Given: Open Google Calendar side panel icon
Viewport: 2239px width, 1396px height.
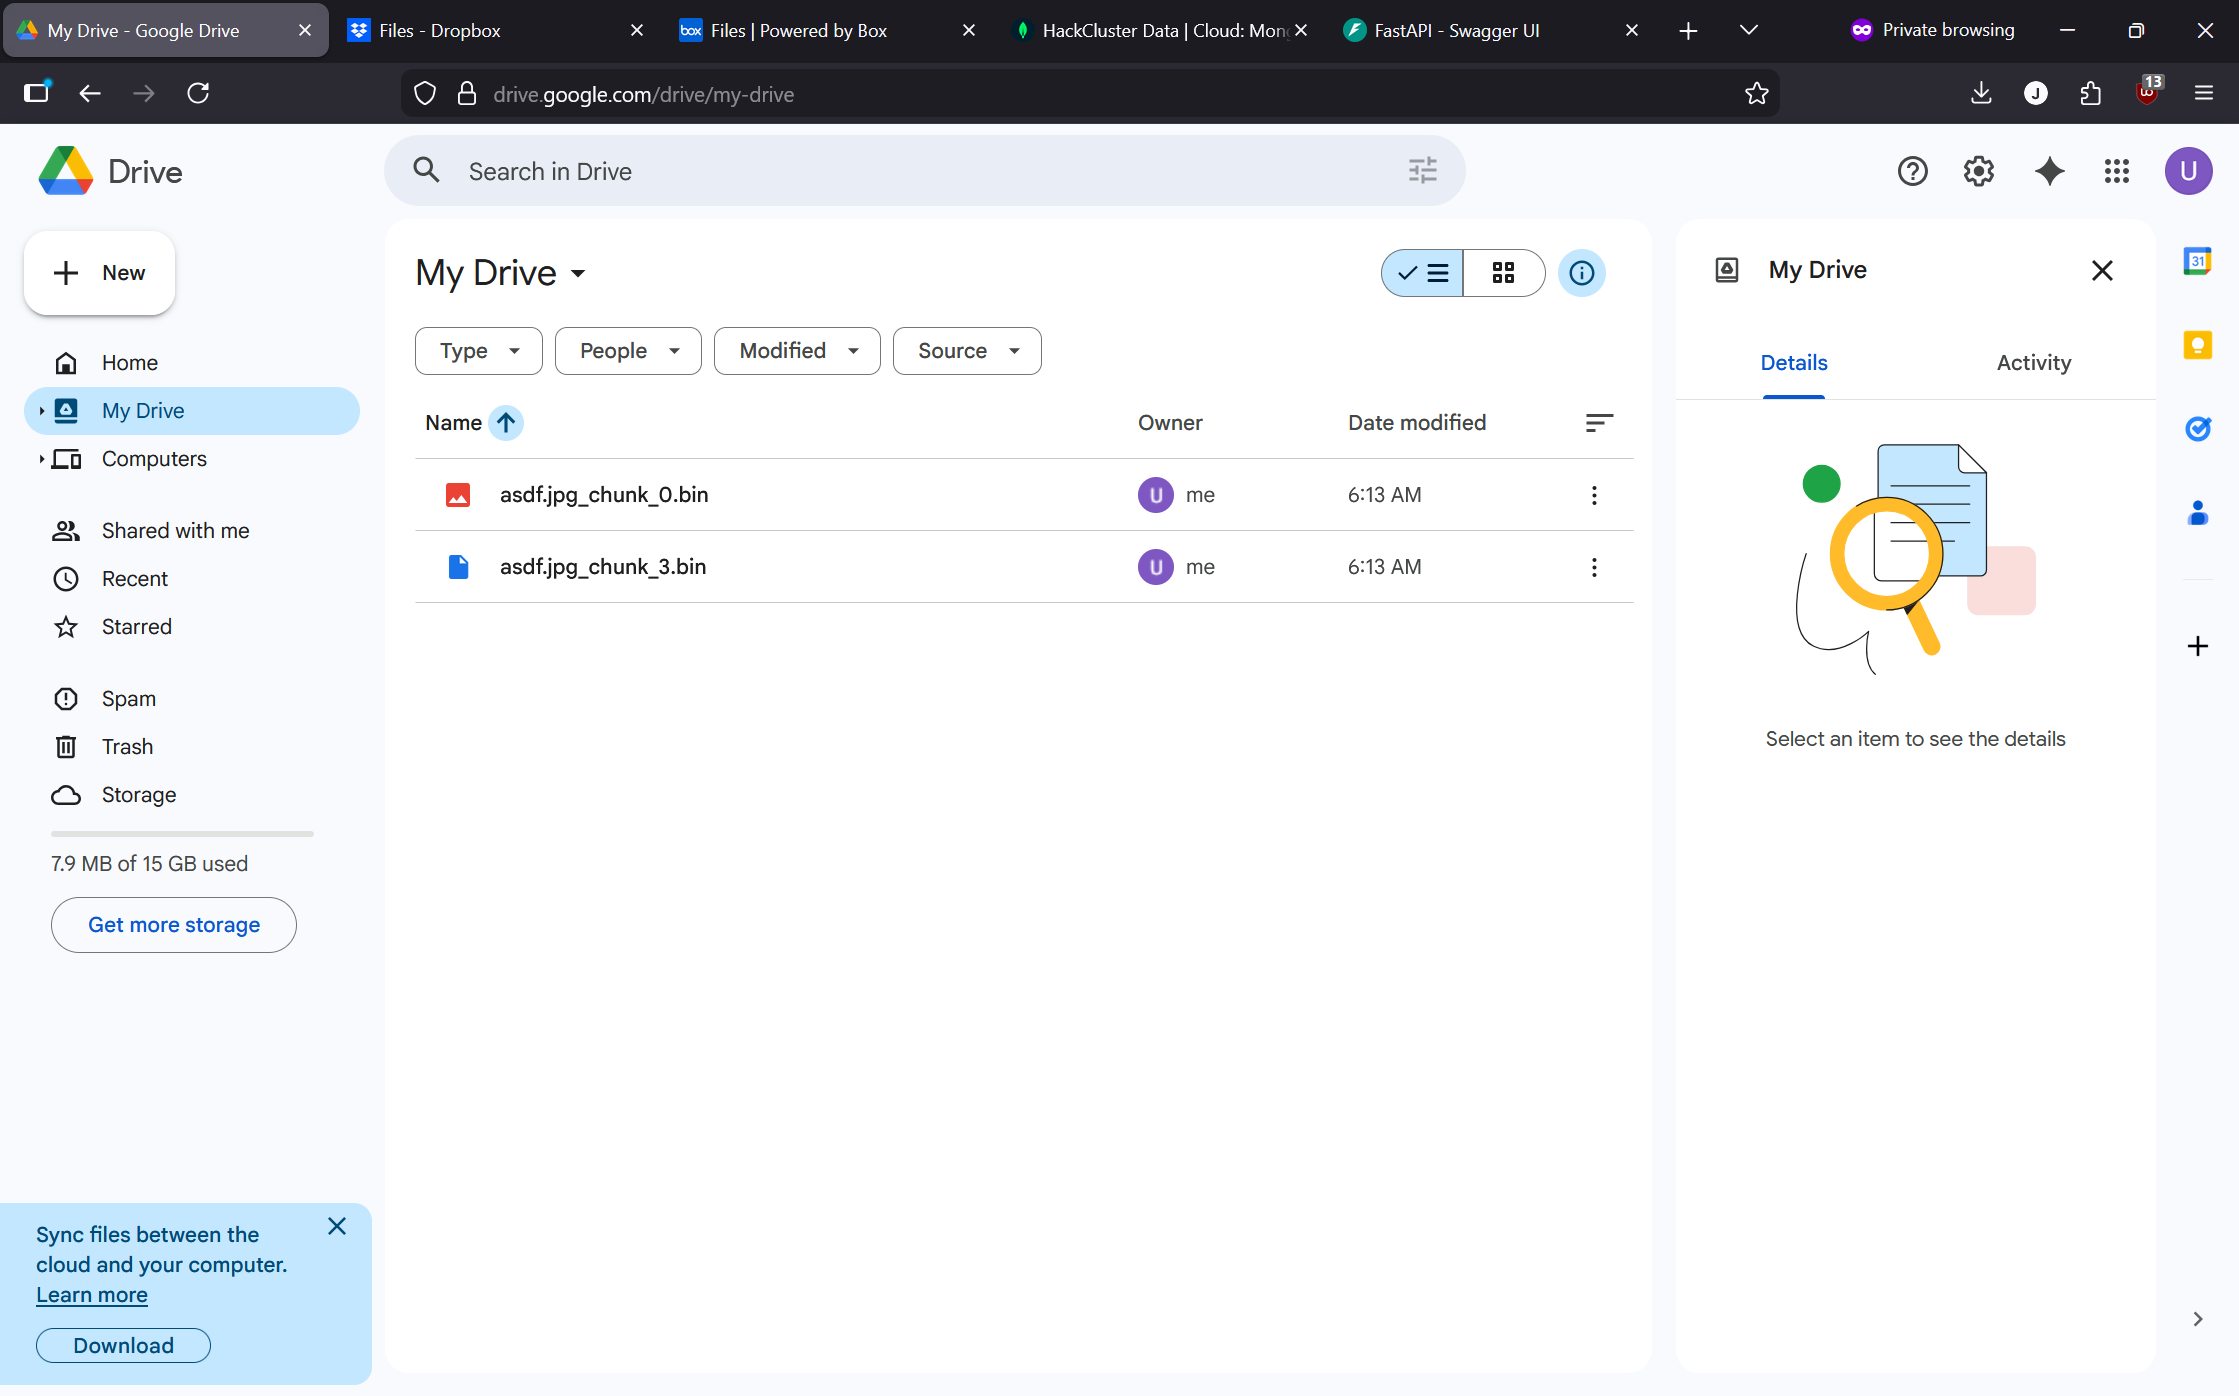Looking at the screenshot, I should click(x=2197, y=262).
